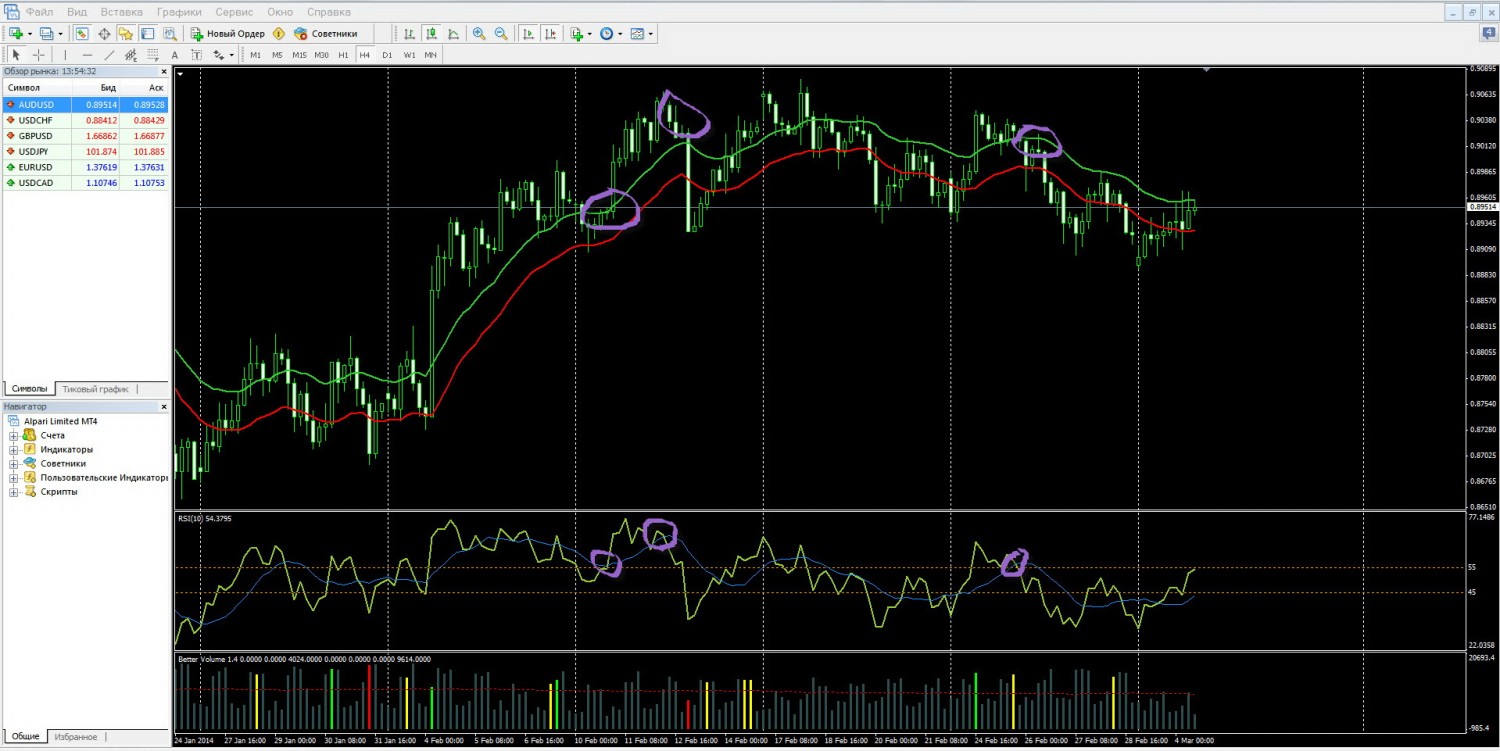
Task: Toggle the Terminal window icon
Action: pyautogui.click(x=148, y=33)
